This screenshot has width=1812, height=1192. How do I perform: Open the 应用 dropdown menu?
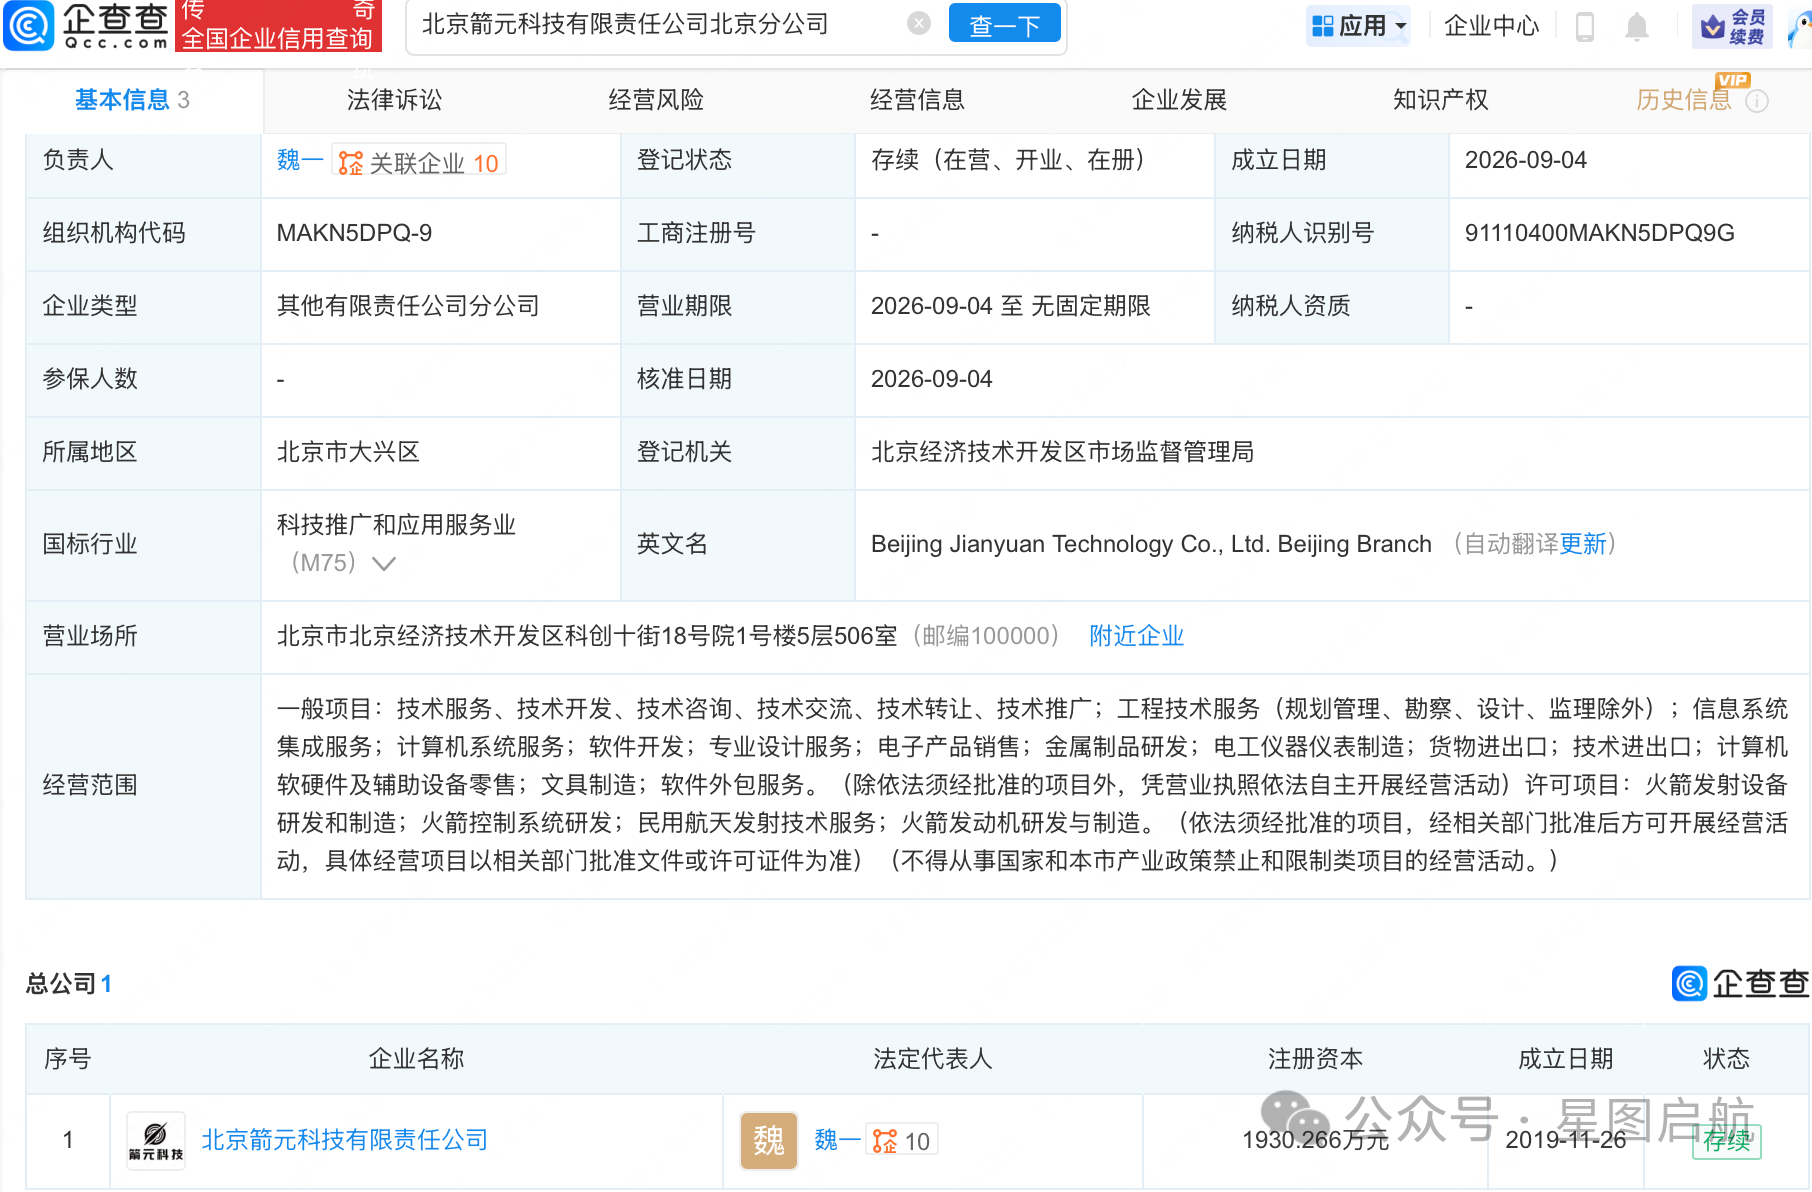point(1358,26)
